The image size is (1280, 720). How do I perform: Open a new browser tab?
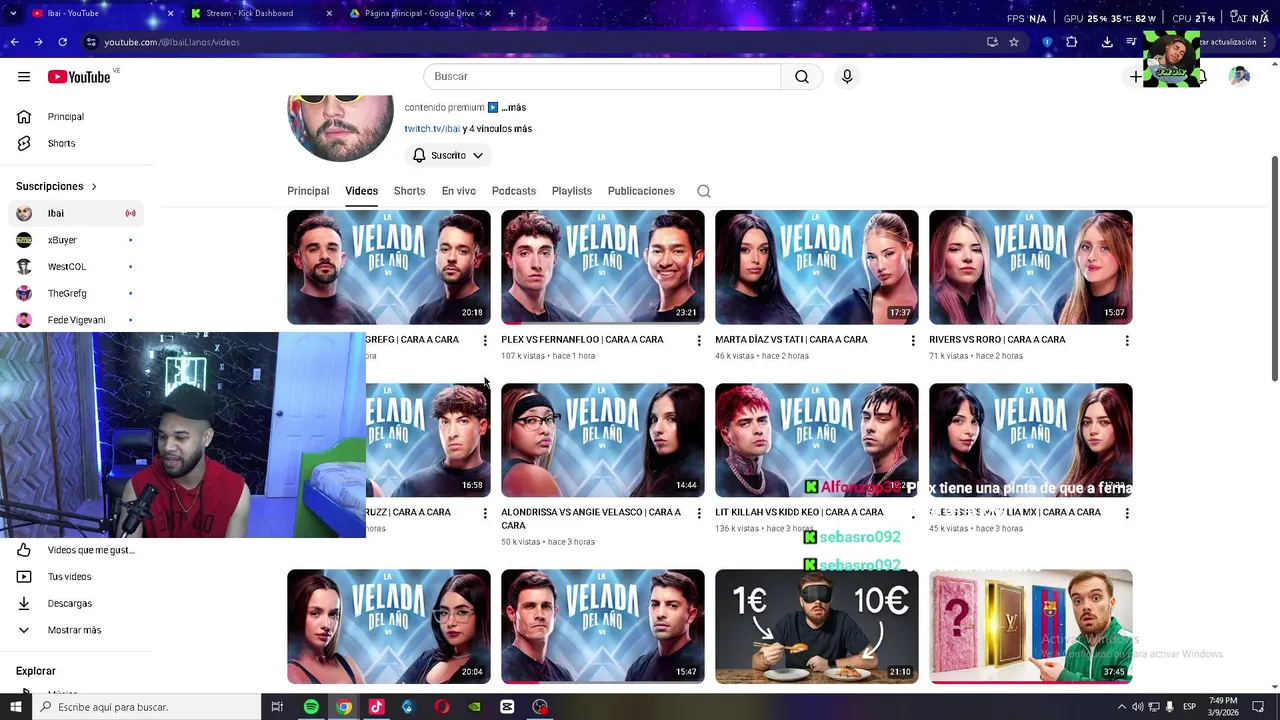(511, 13)
